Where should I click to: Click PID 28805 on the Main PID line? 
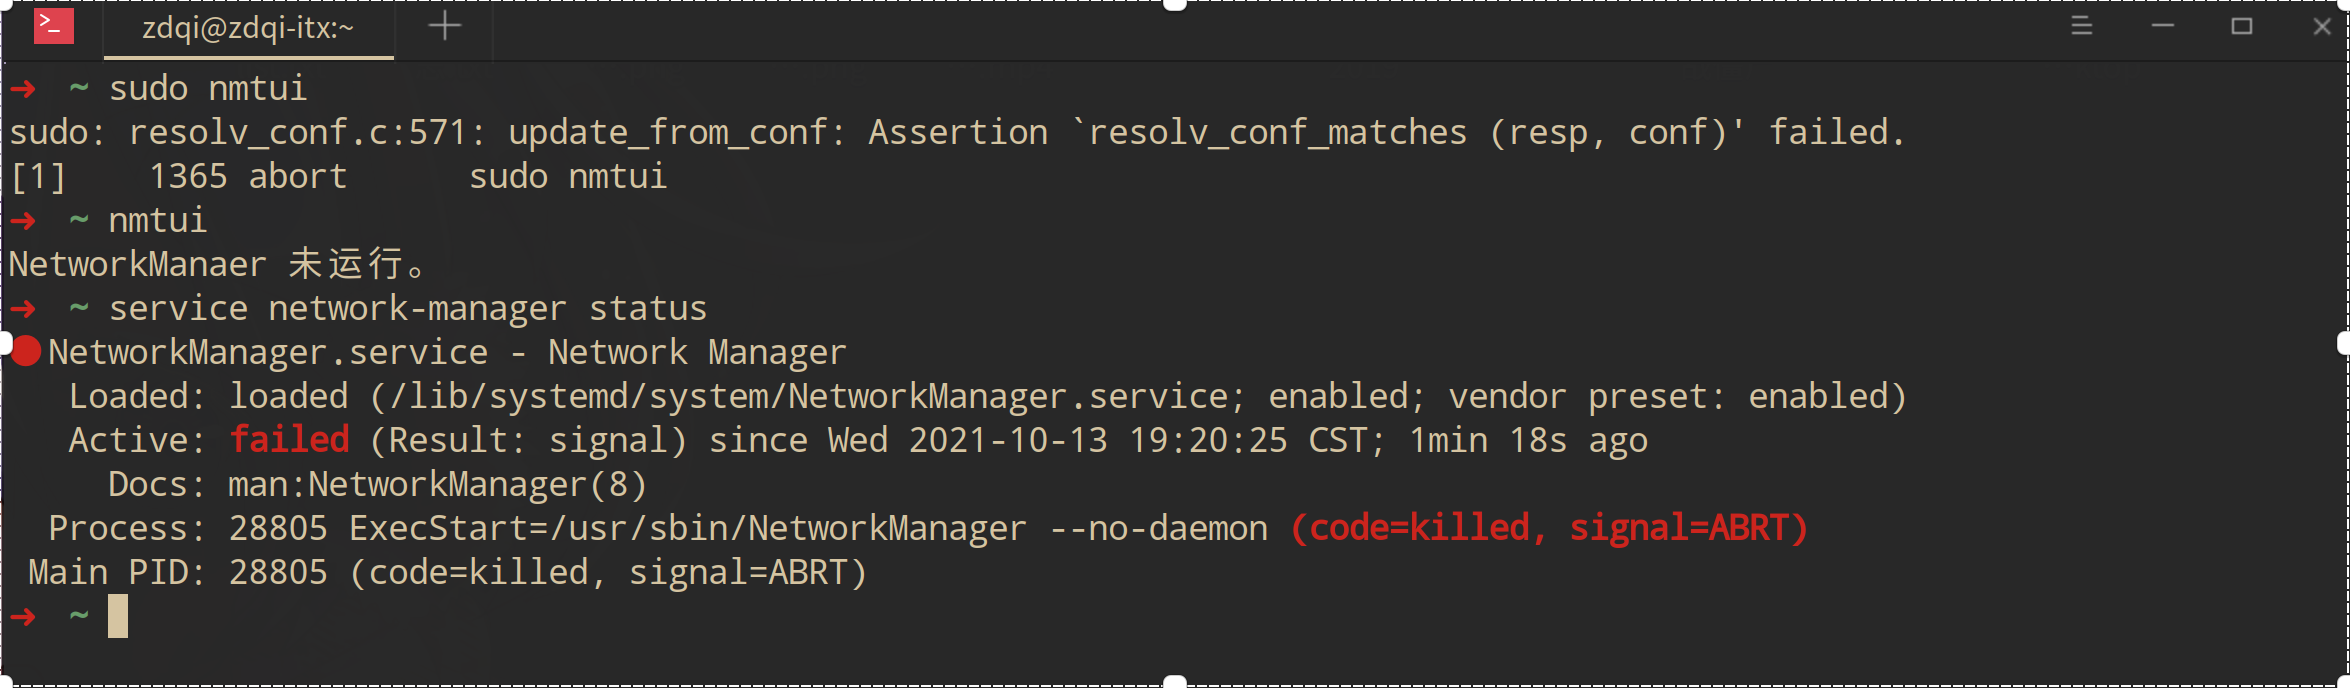pyautogui.click(x=278, y=573)
